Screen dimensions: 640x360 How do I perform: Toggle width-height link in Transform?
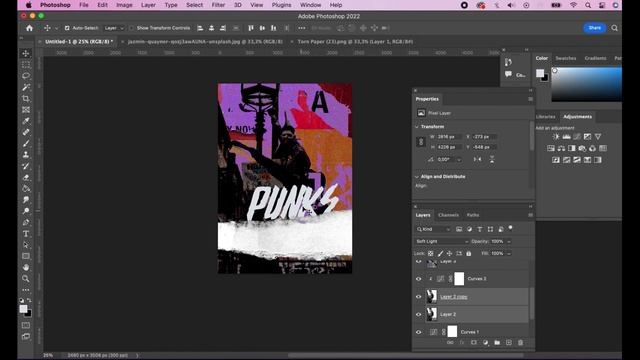(421, 142)
